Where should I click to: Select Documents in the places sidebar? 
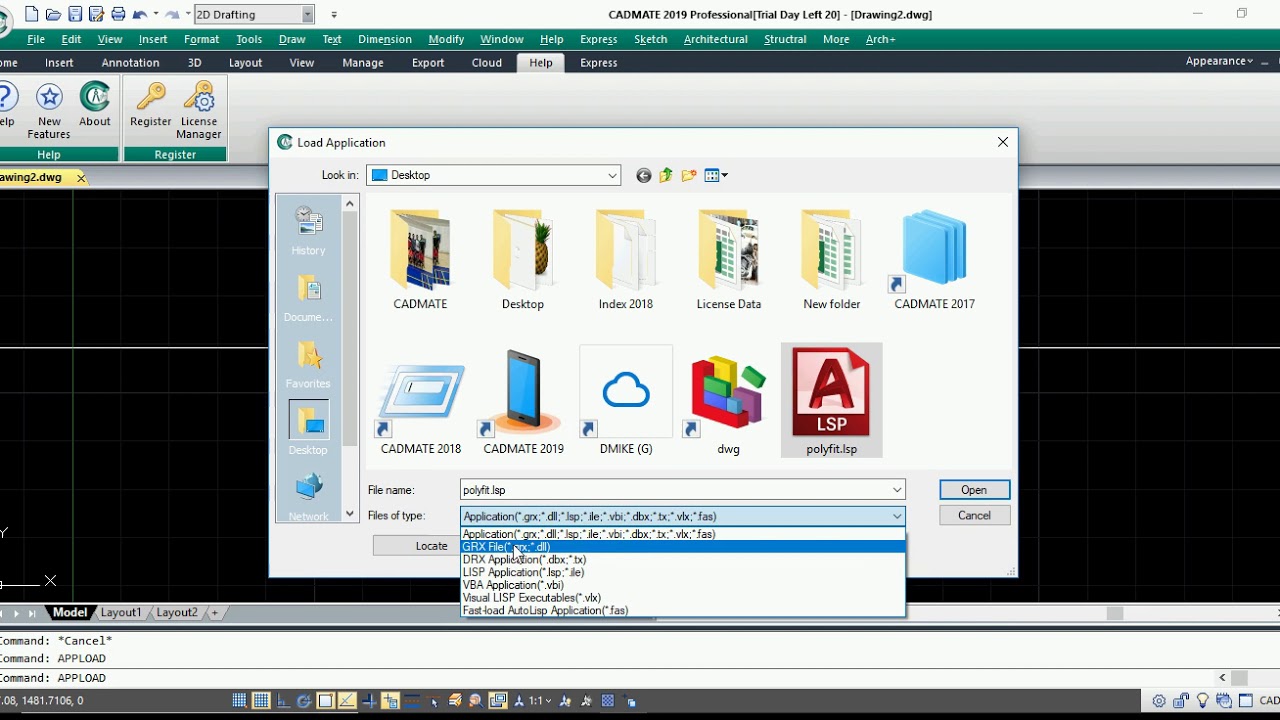pyautogui.click(x=308, y=298)
